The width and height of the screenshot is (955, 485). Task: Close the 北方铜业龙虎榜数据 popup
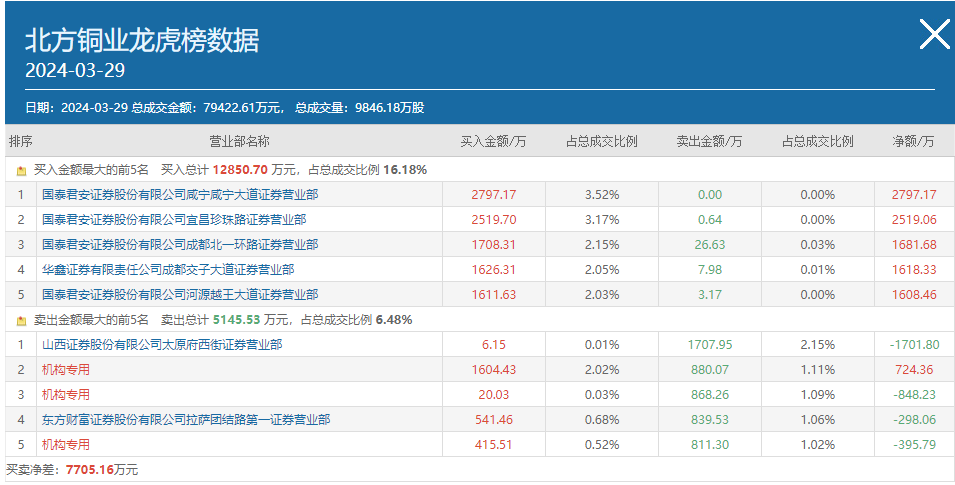(934, 34)
